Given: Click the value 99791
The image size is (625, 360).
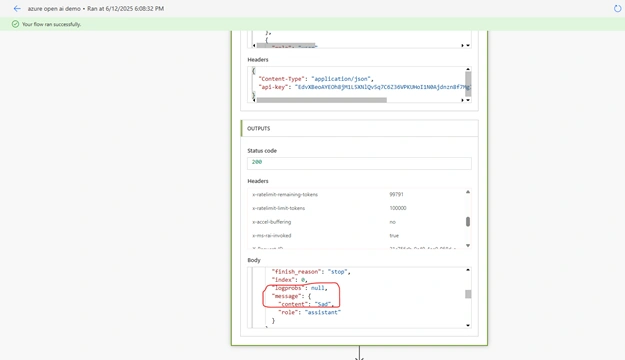Looking at the screenshot, I should 396,195.
